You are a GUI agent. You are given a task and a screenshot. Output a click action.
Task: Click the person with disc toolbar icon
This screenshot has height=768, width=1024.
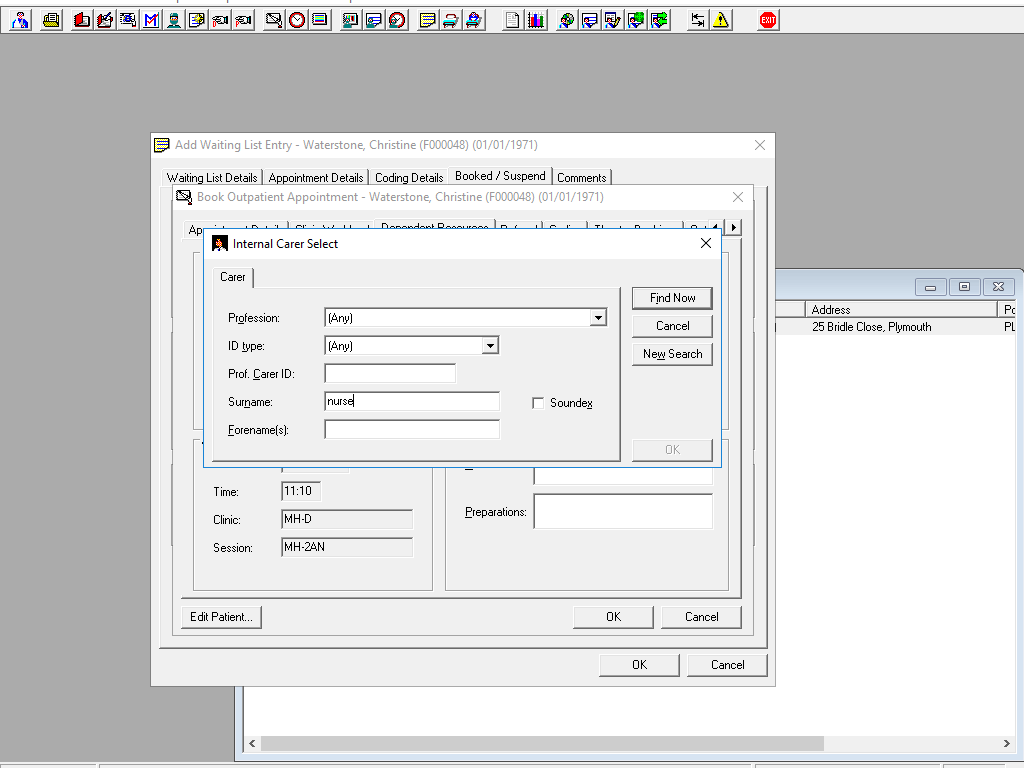(566, 20)
